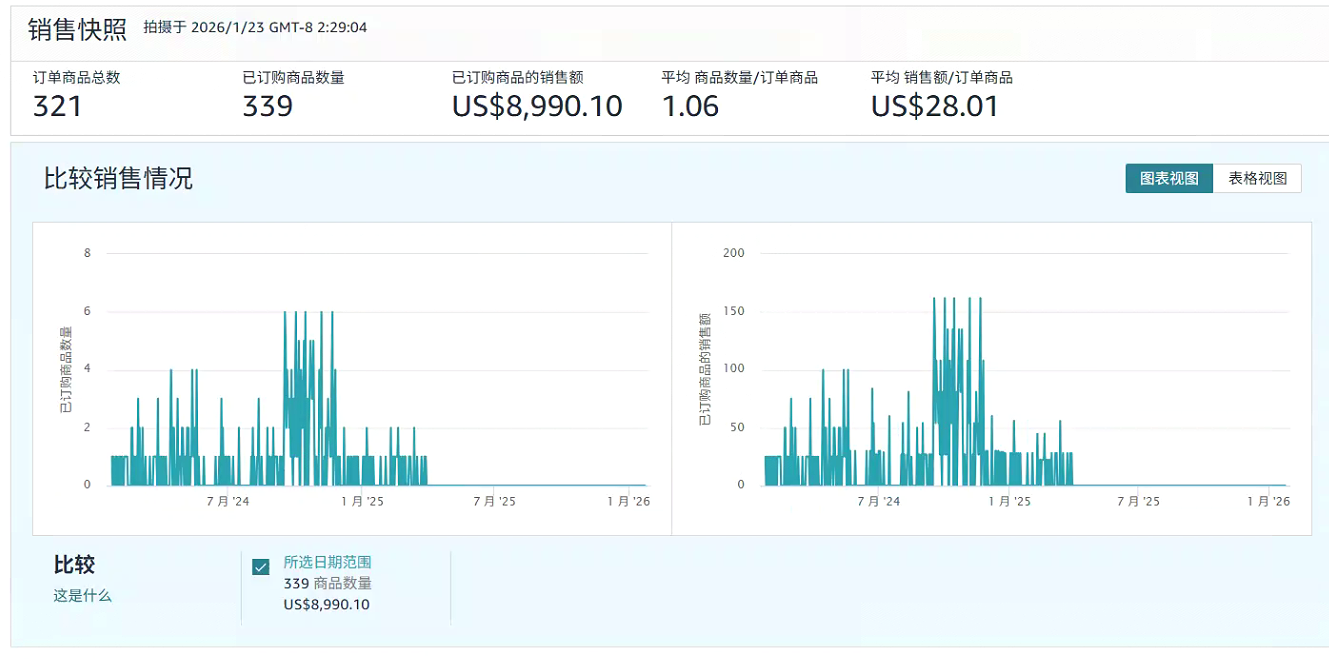
Task: Click 1月 '25 on the units chart axis
Action: pos(361,501)
